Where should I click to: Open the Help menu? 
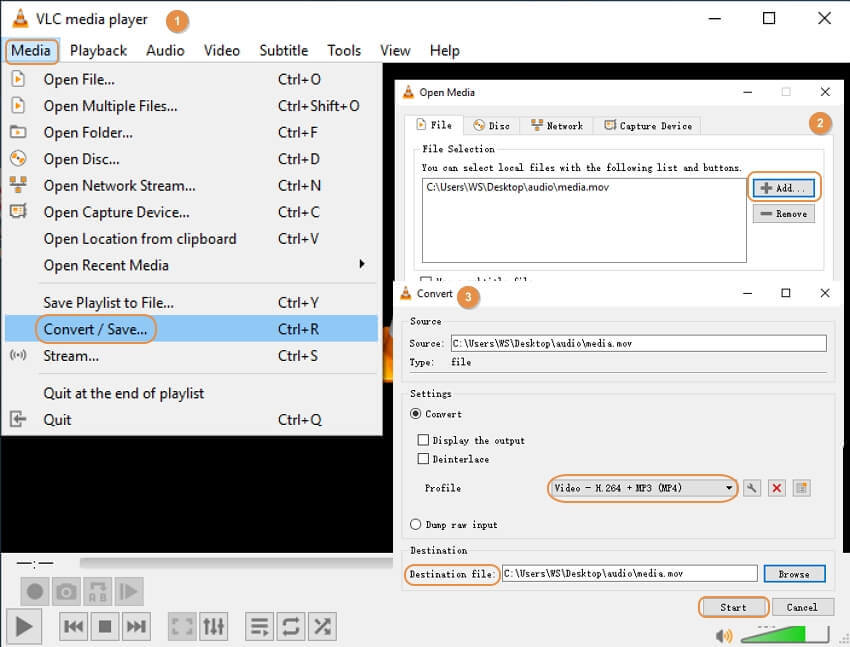(445, 51)
